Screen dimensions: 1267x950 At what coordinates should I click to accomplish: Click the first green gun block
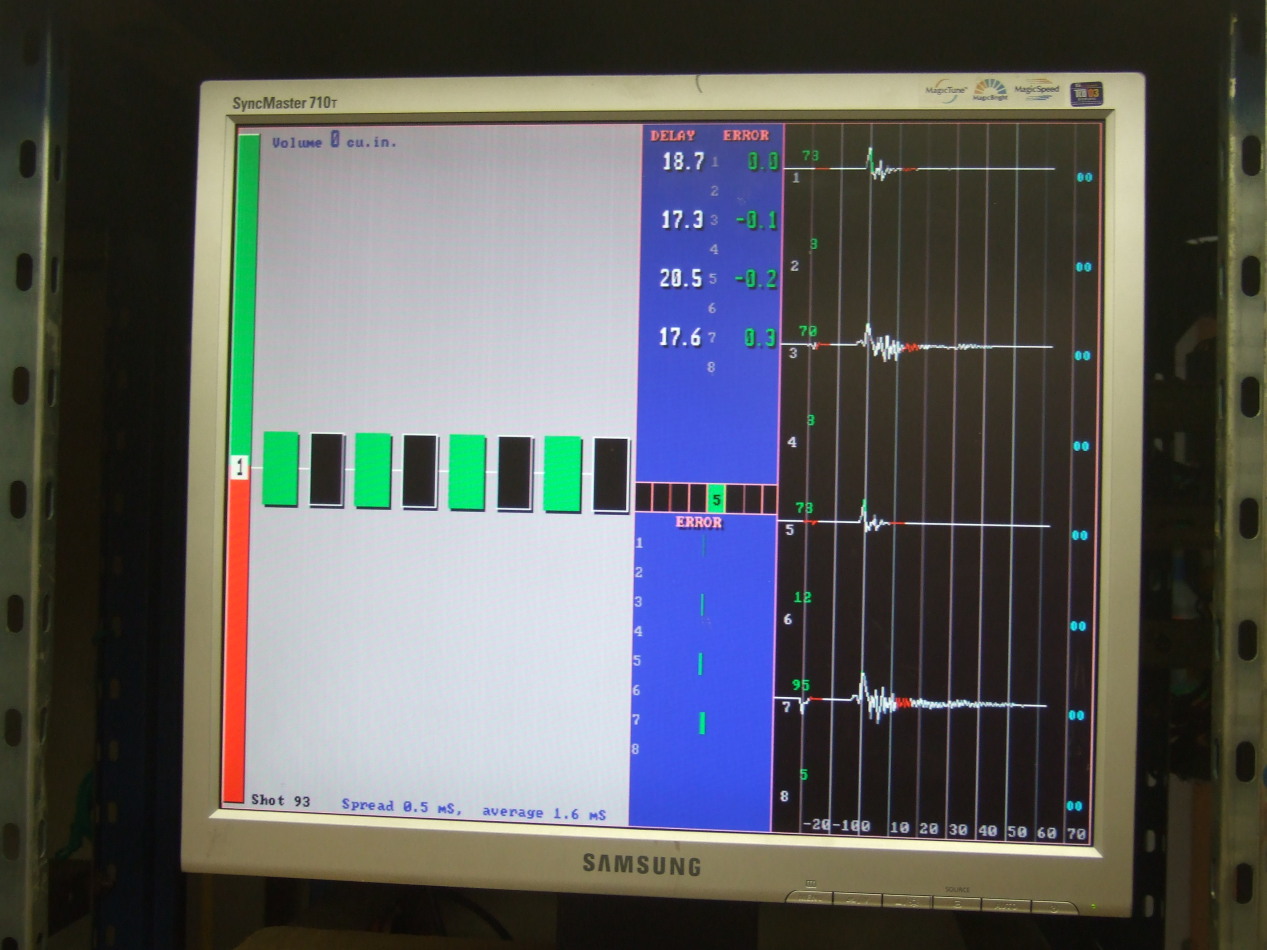click(x=280, y=469)
